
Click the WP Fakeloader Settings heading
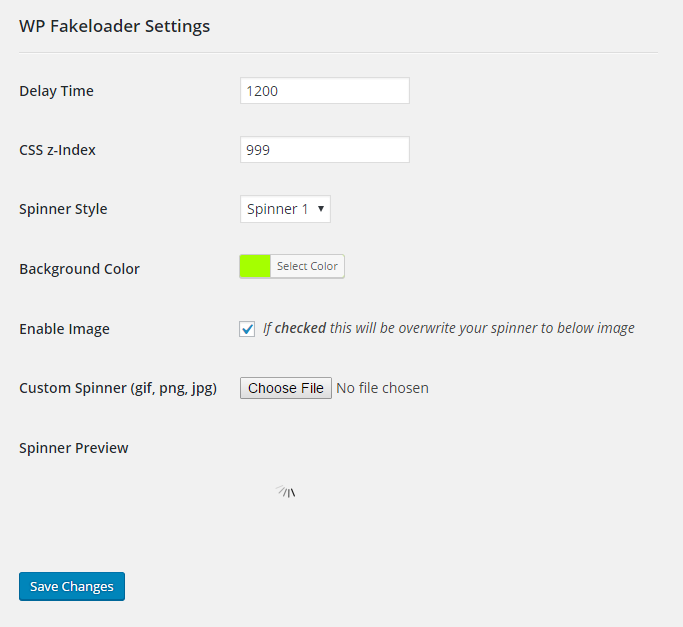114,26
